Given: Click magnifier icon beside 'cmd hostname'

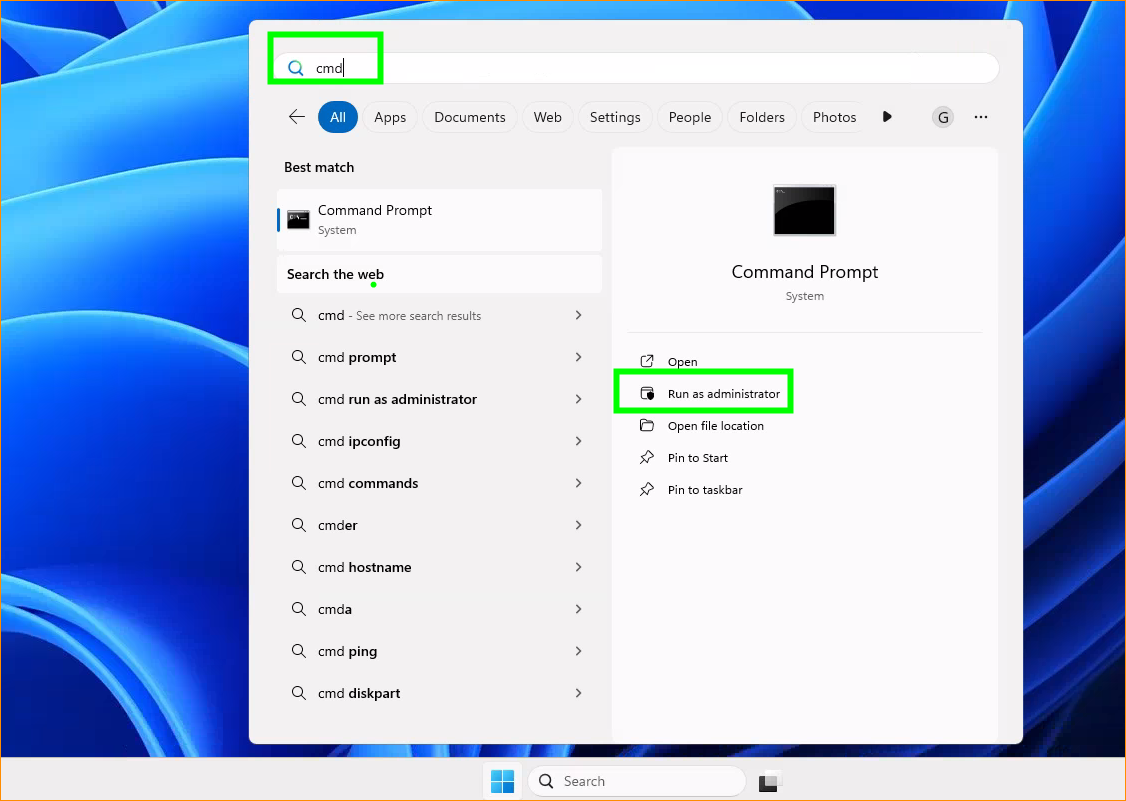Looking at the screenshot, I should tap(299, 567).
